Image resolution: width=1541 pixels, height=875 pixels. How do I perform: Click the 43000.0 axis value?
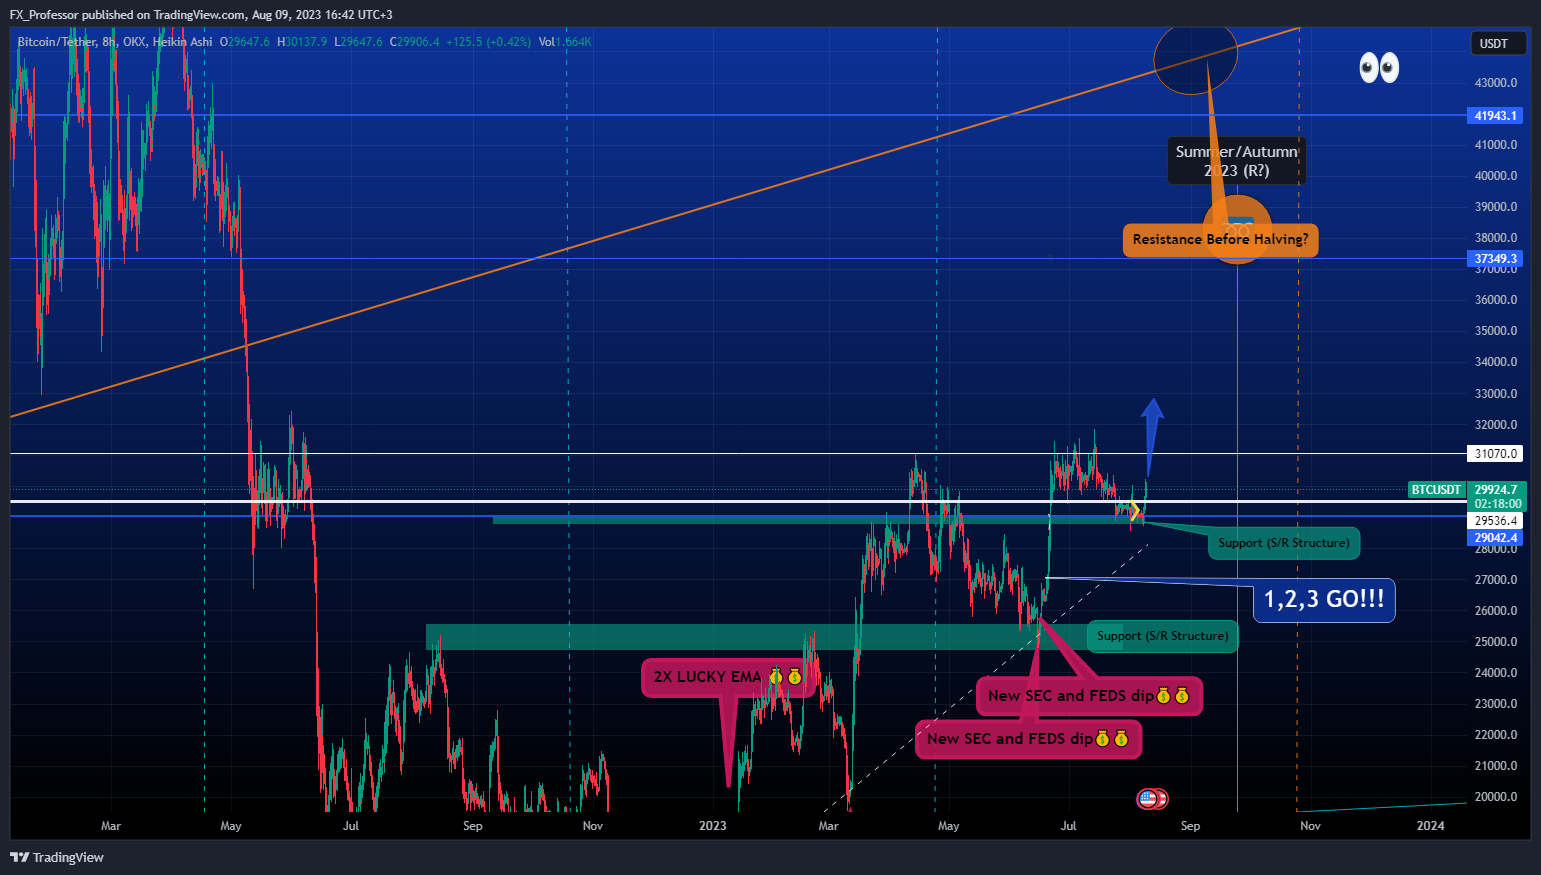[x=1496, y=82]
